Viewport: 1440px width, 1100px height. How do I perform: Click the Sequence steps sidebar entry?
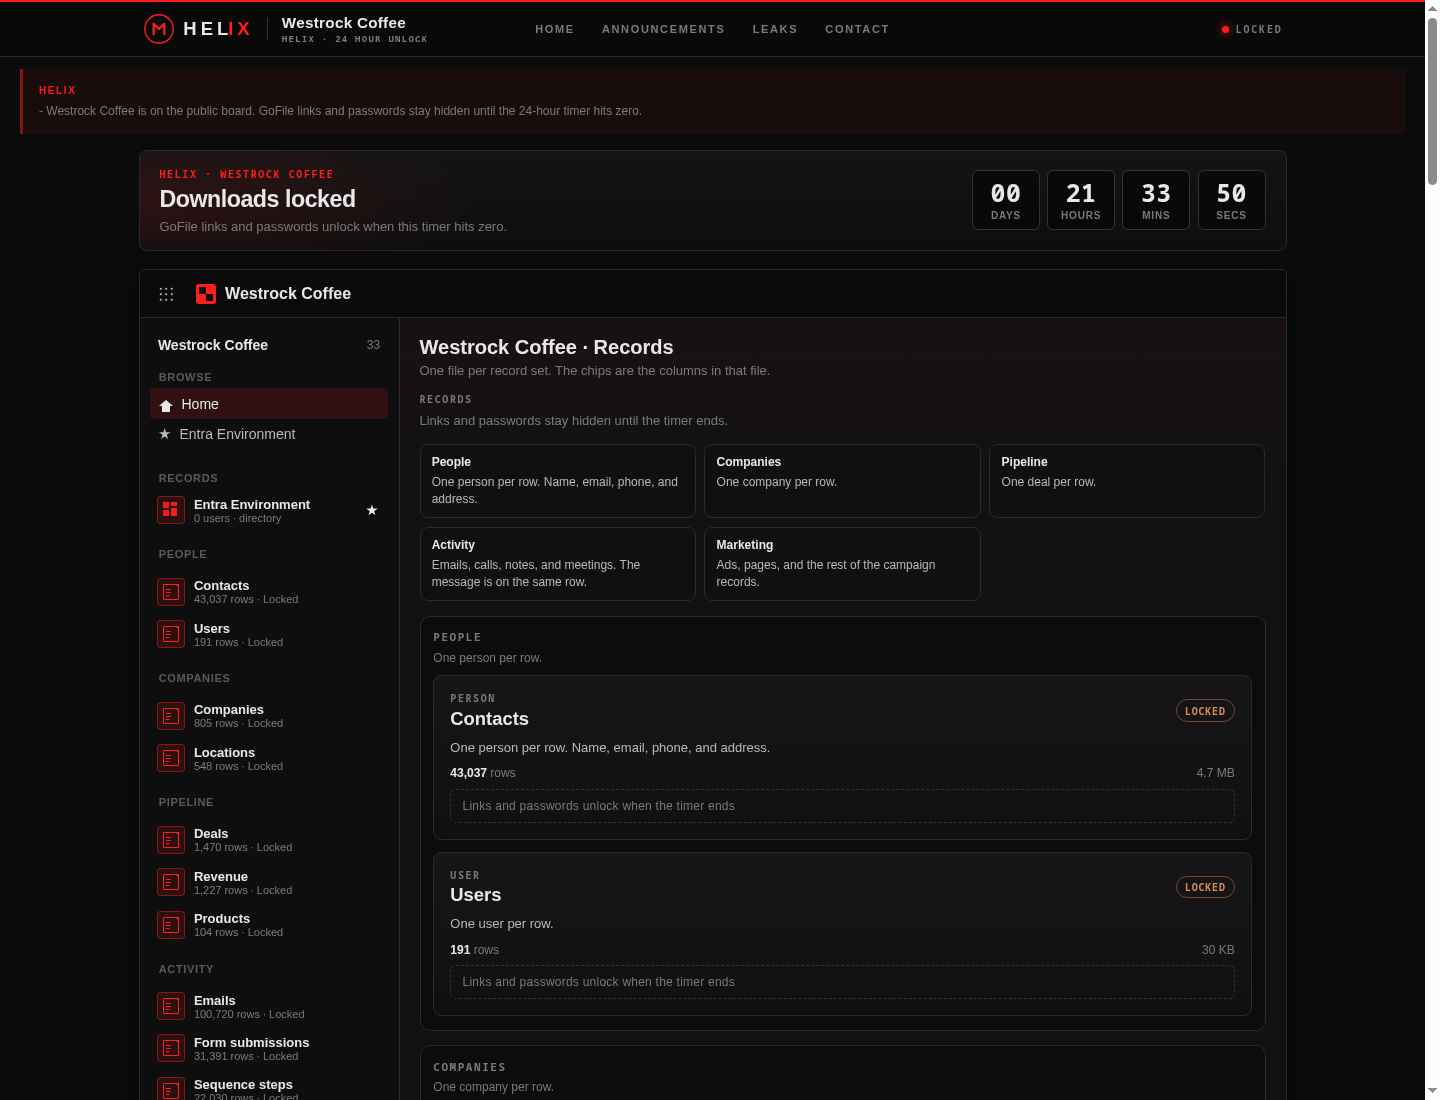point(269,1090)
